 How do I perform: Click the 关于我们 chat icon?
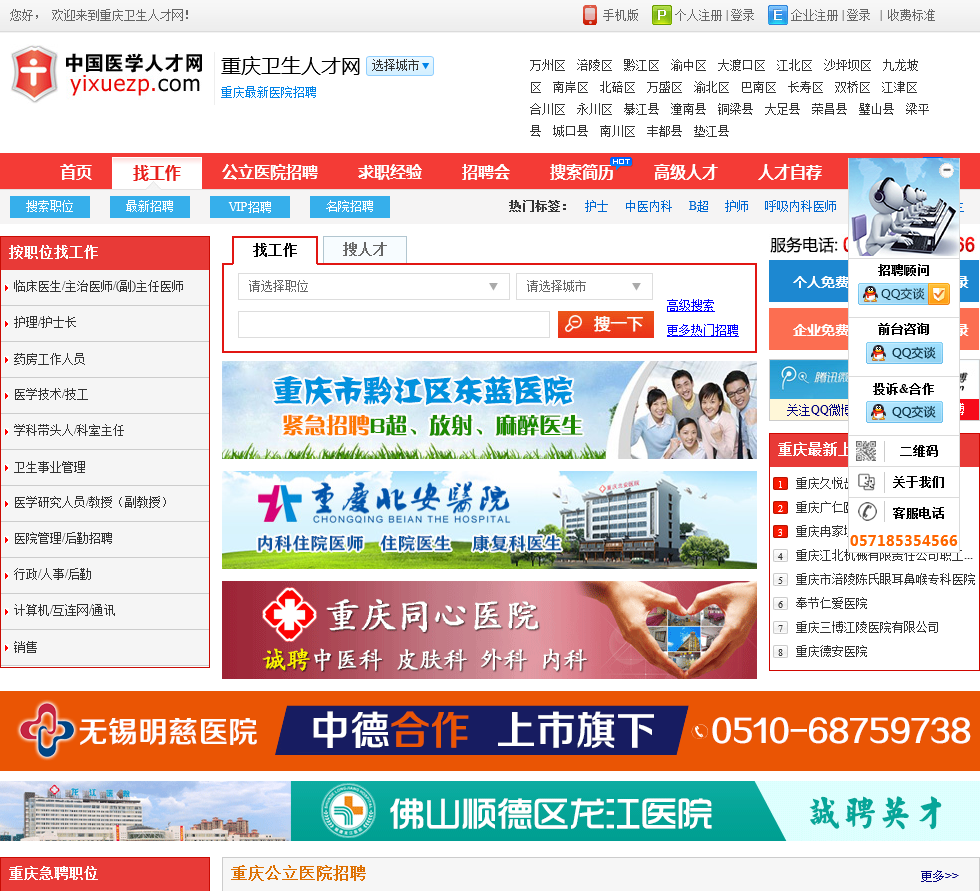coord(866,482)
